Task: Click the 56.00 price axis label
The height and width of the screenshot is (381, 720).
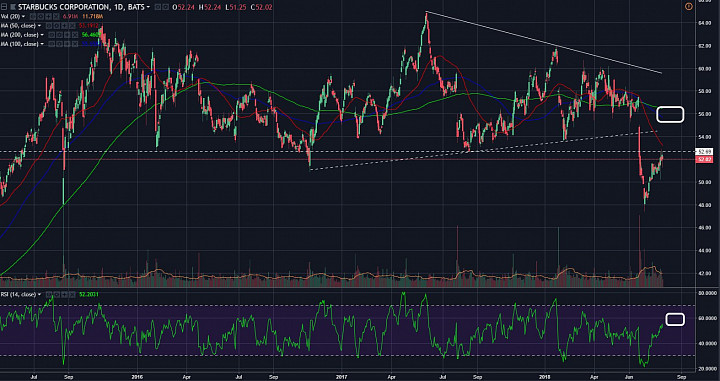Action: 705,114
